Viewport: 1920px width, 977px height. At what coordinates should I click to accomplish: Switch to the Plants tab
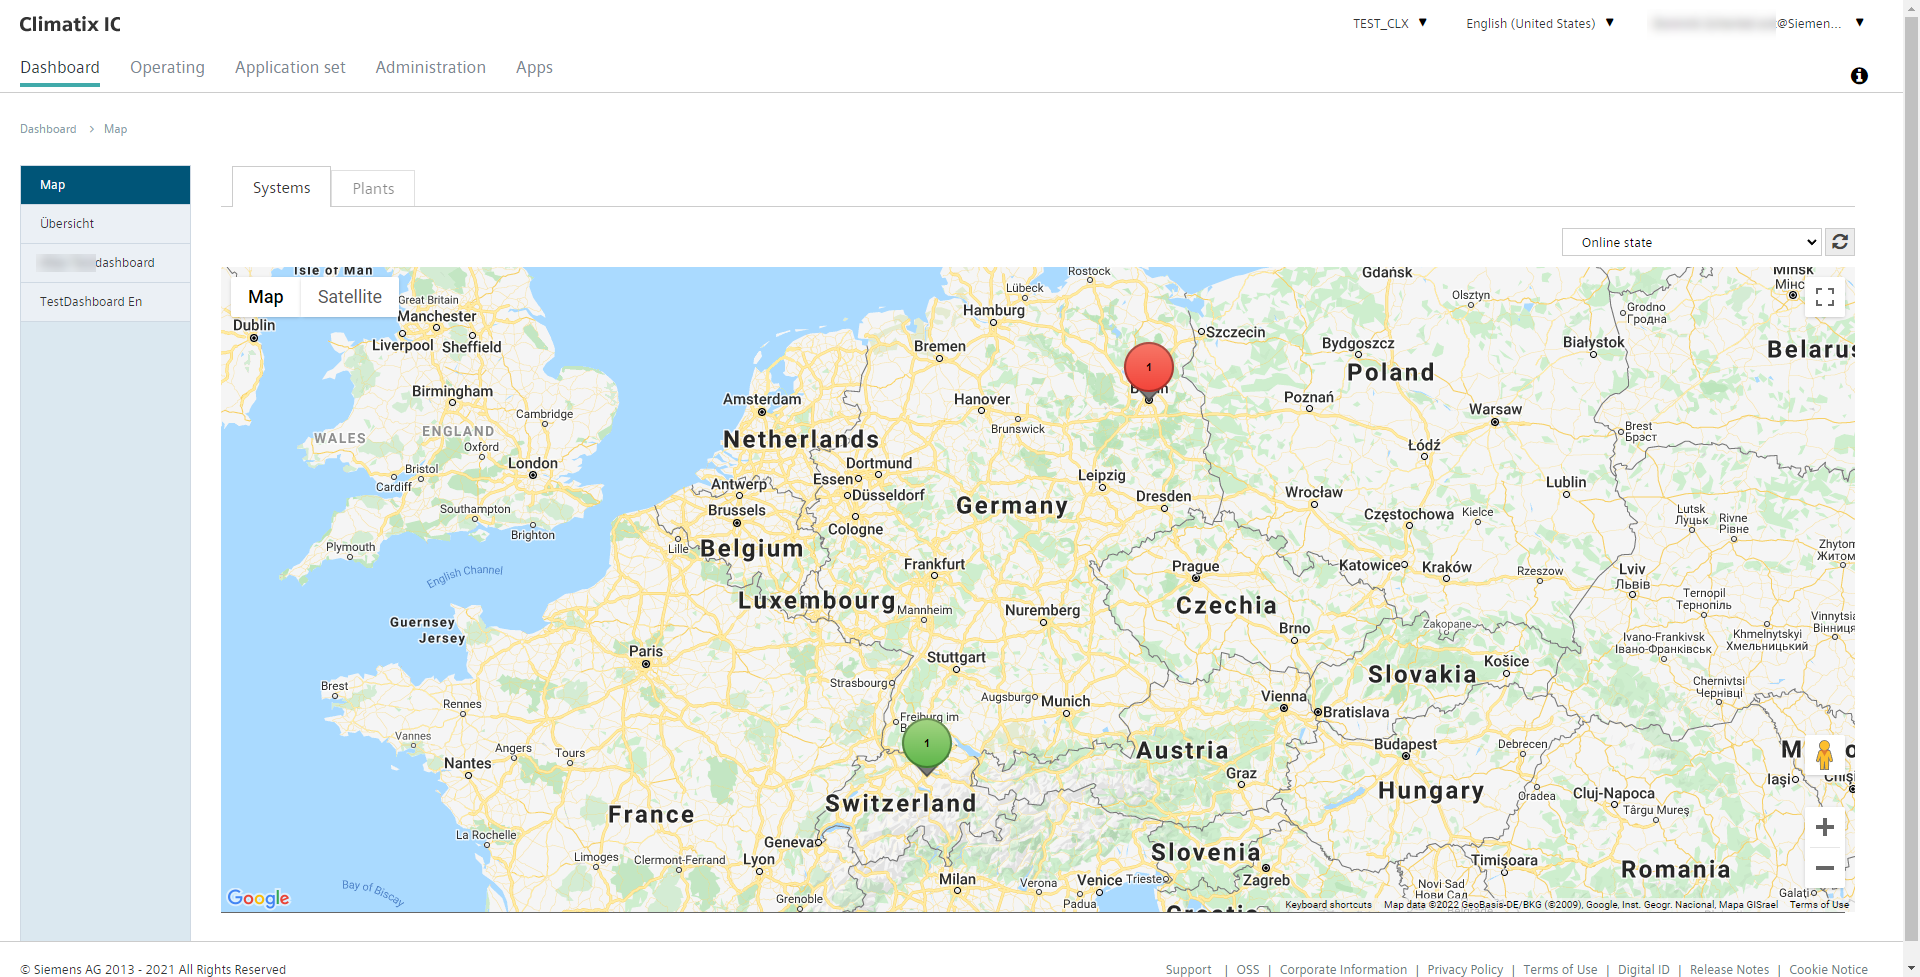point(373,188)
